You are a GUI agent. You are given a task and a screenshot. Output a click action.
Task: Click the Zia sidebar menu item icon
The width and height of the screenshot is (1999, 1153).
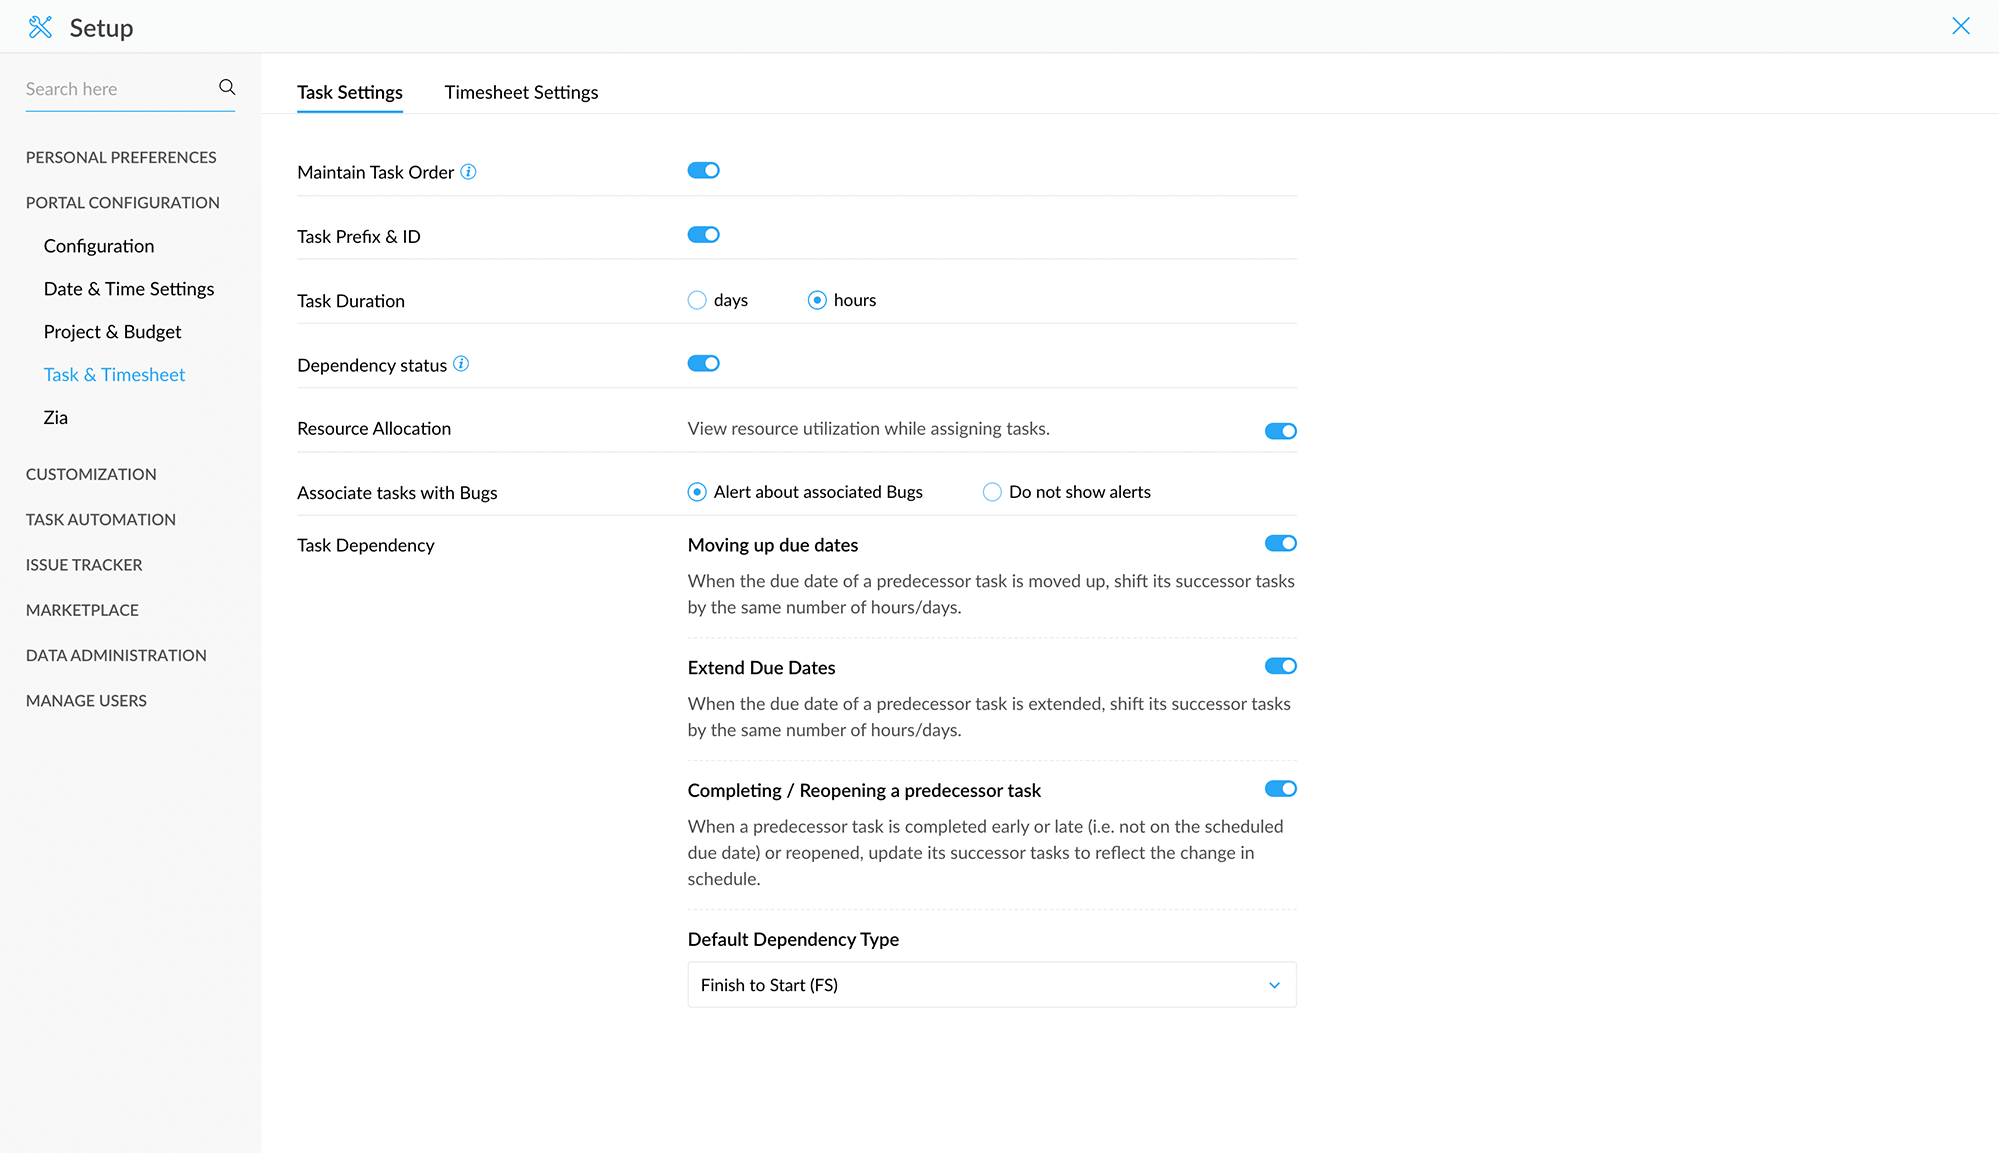tap(56, 416)
